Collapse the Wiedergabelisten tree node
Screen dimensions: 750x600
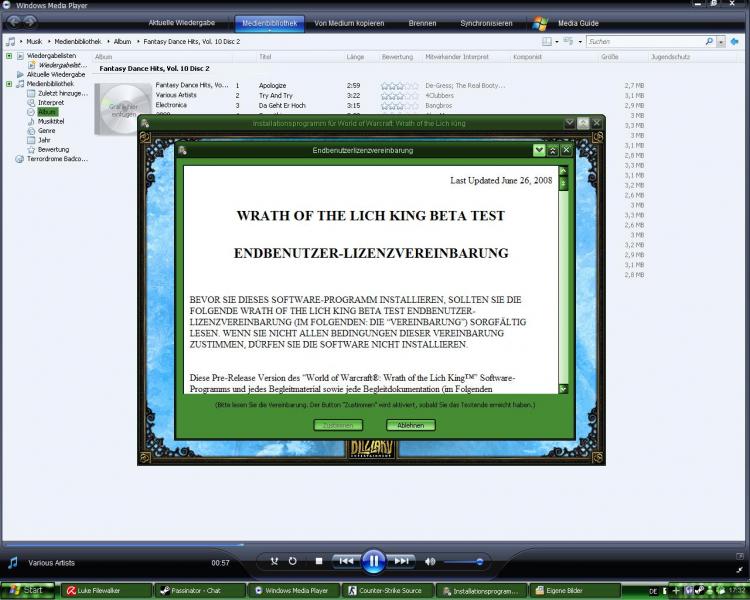(x=9, y=56)
